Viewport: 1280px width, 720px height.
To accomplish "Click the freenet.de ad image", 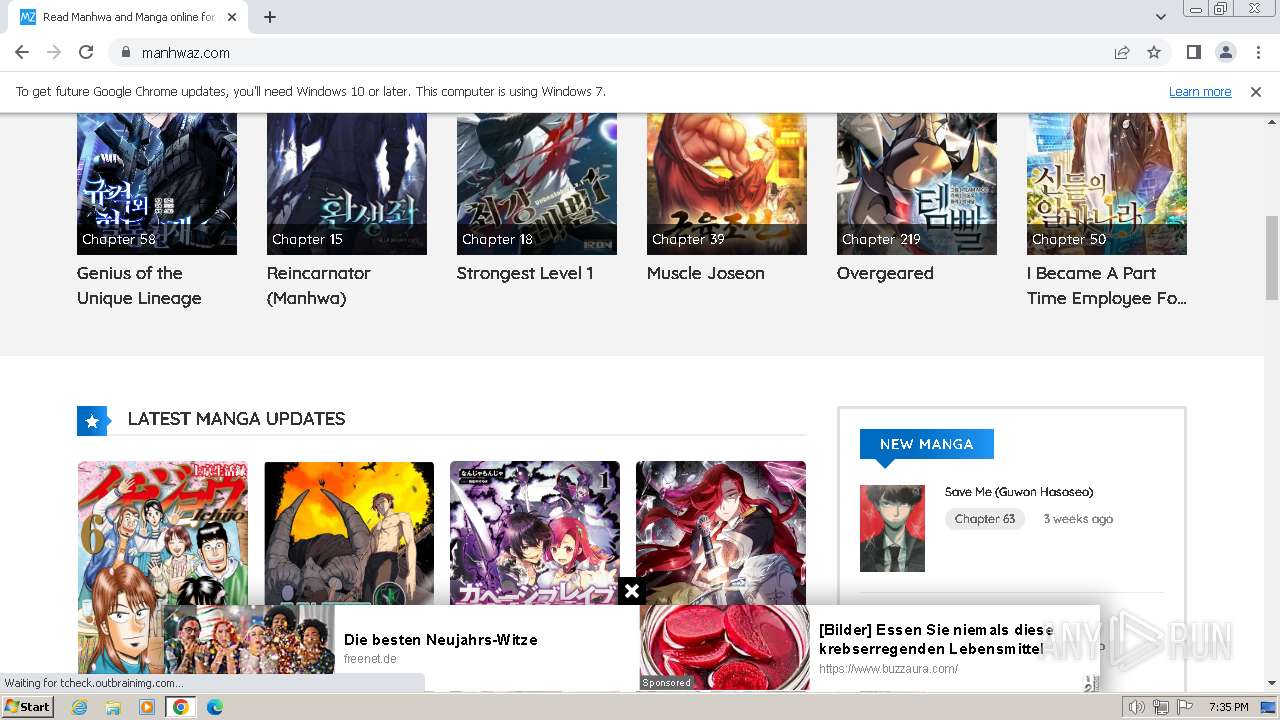I will (x=249, y=647).
